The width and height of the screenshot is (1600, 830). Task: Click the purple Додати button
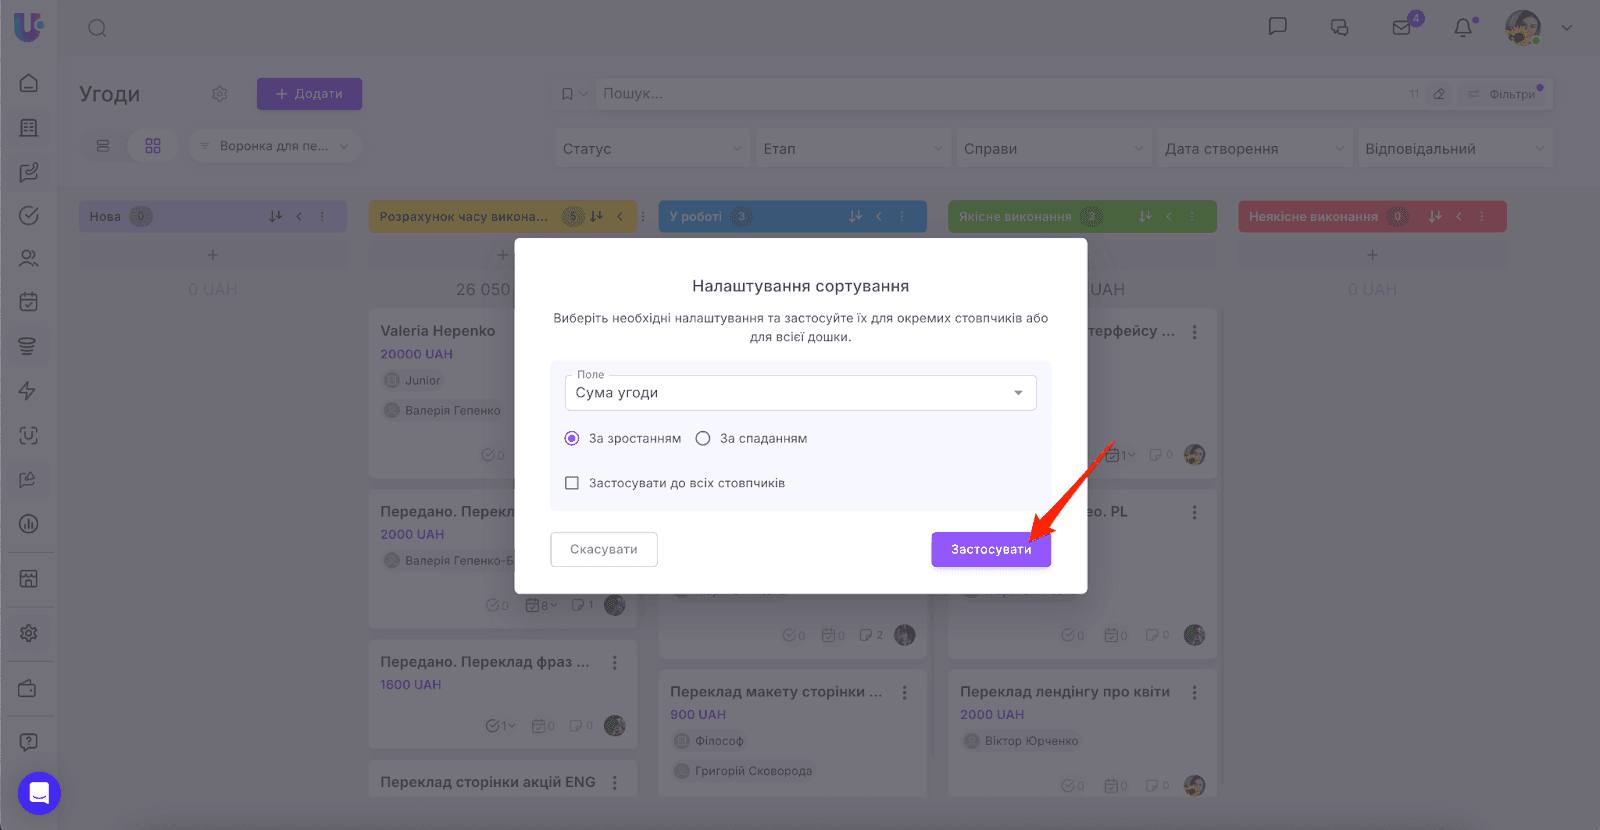[309, 94]
